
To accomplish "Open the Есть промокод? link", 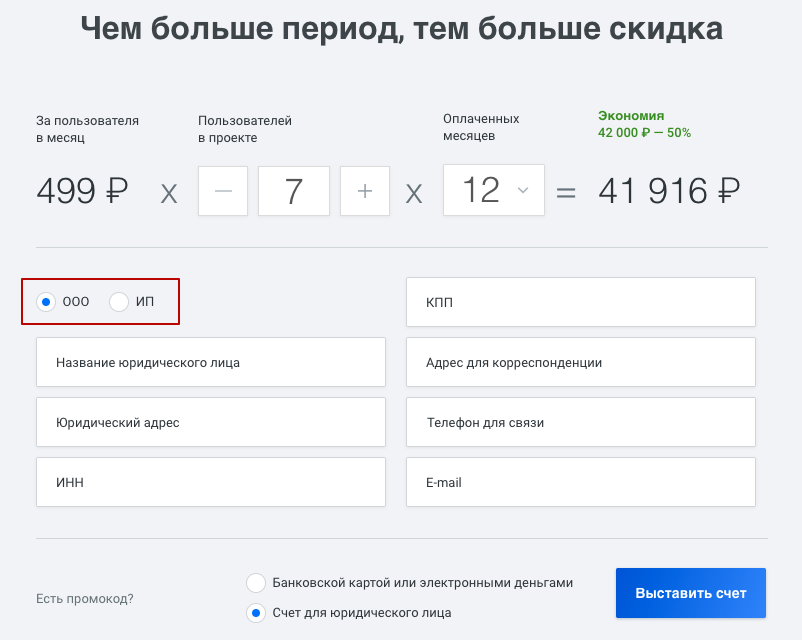I will coord(84,599).
